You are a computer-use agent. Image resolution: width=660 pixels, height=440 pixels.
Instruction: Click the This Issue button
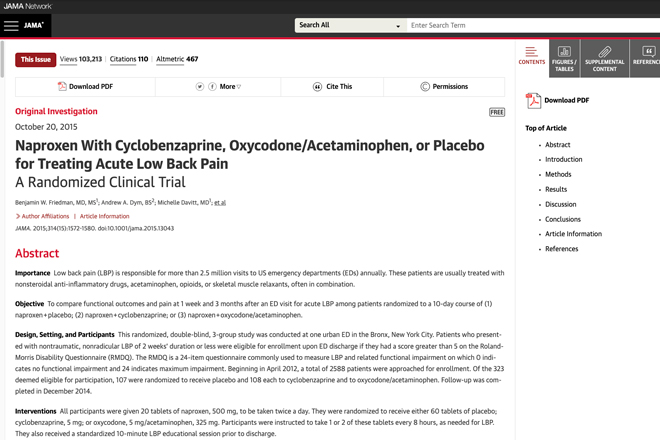click(36, 59)
